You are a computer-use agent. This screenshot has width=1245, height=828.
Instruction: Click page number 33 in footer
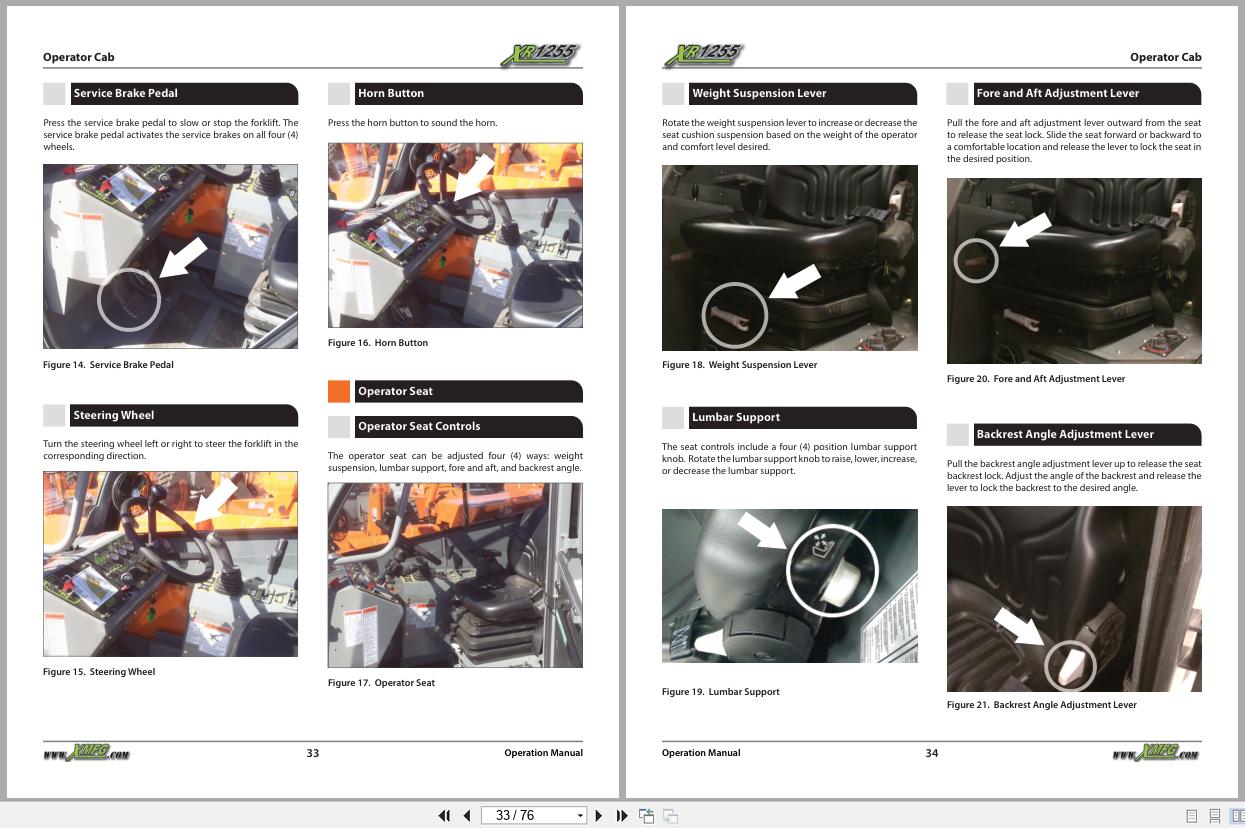pos(313,753)
